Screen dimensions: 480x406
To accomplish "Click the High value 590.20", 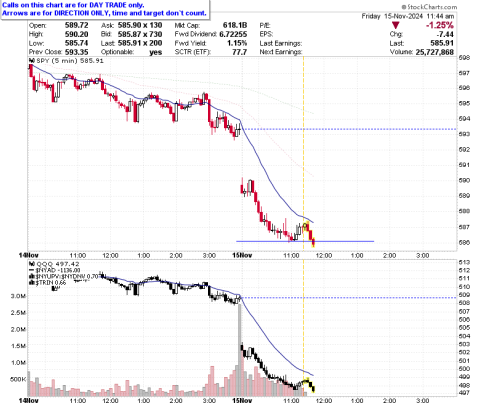I will click(x=77, y=34).
